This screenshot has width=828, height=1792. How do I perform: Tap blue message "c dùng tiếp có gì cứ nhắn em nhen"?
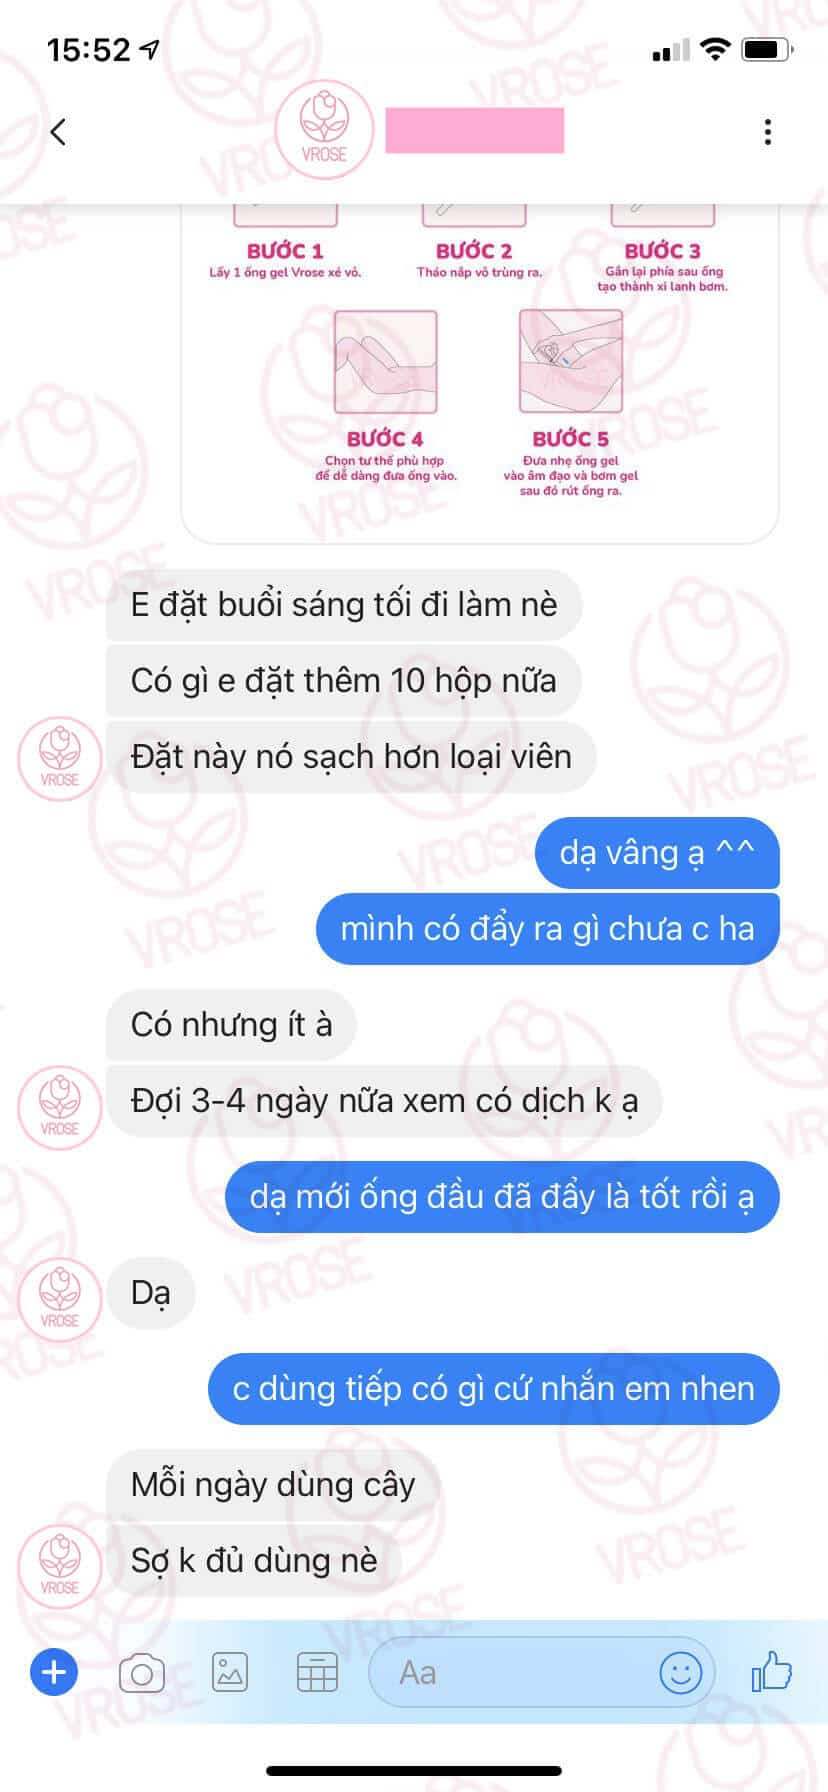pyautogui.click(x=493, y=1389)
